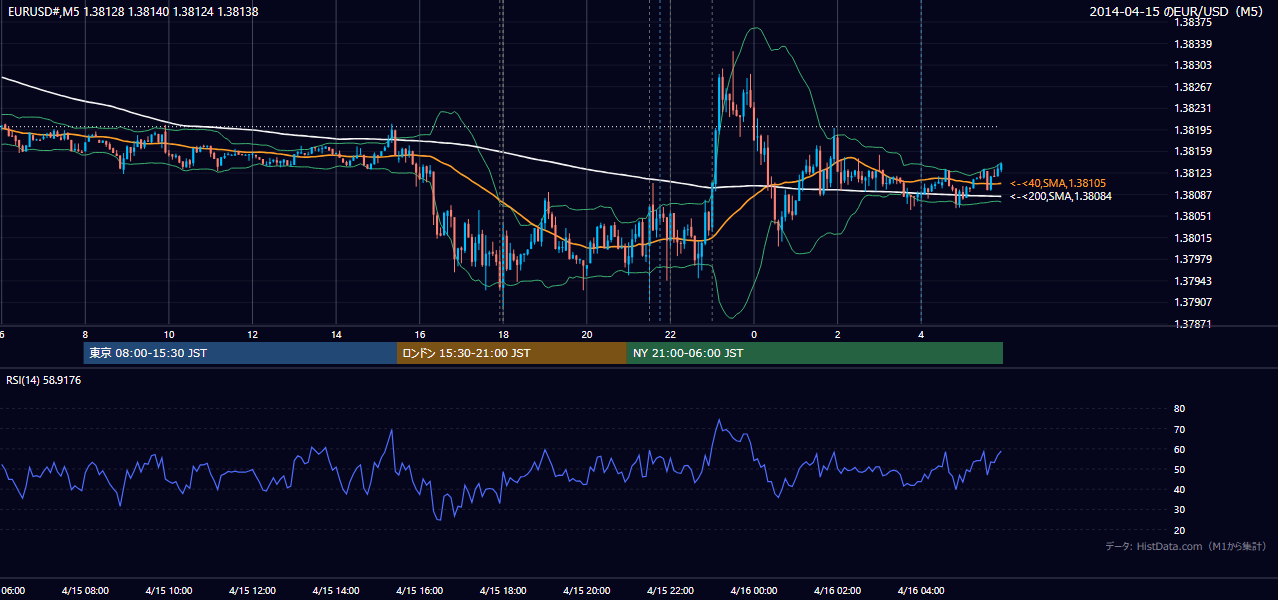The image size is (1278, 600).
Task: Click the RSI 70 level label
Action: 1179,429
